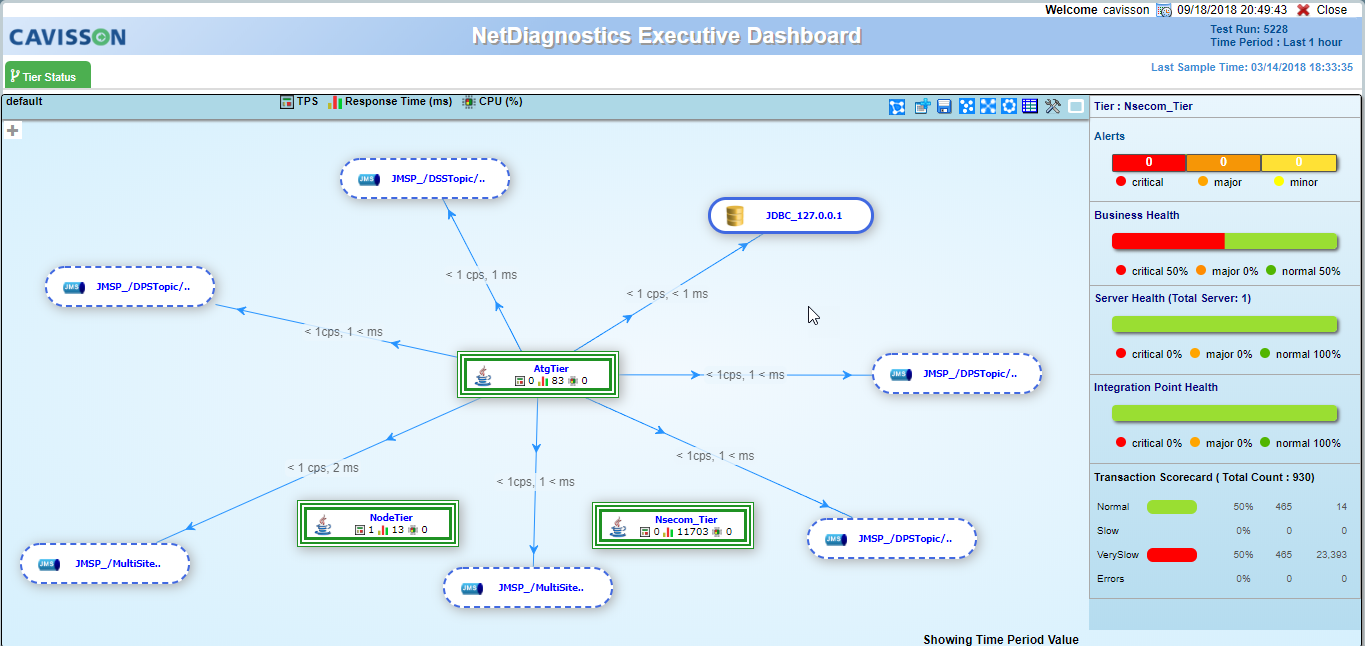This screenshot has height=646, width=1365.
Task: Open the flowmap topology icon in toolbar
Action: [897, 106]
